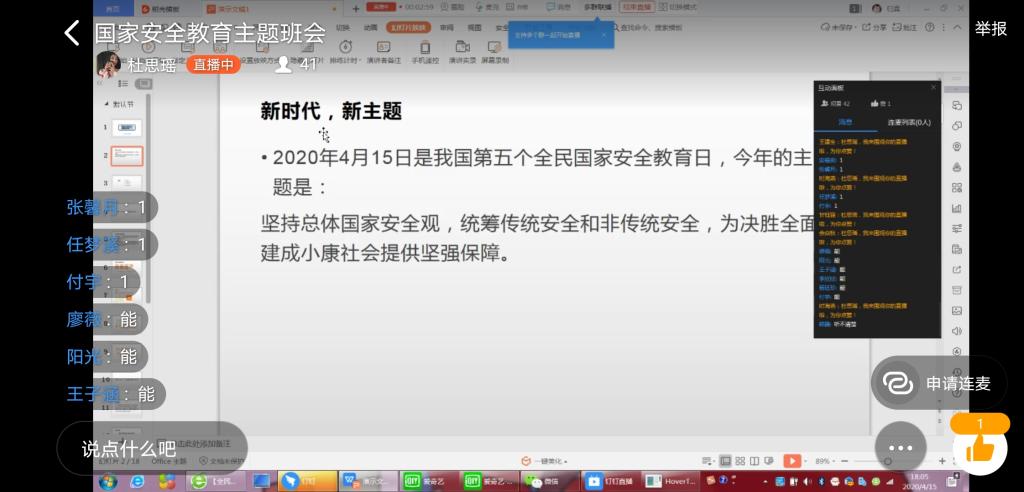Click the Windows Start button
The image size is (1024, 492).
(107, 481)
